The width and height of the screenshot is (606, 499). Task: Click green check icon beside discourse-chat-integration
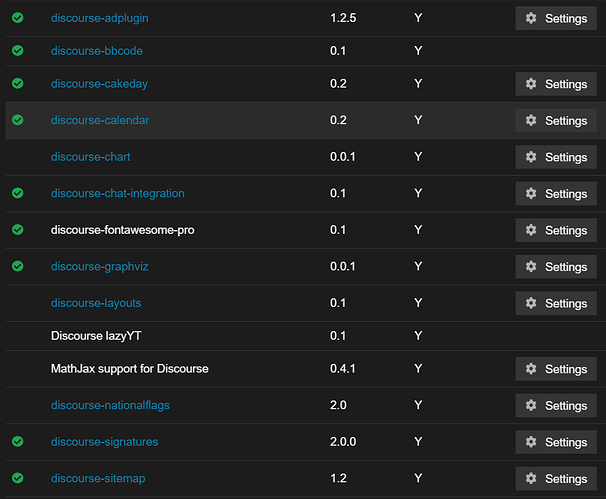18,193
